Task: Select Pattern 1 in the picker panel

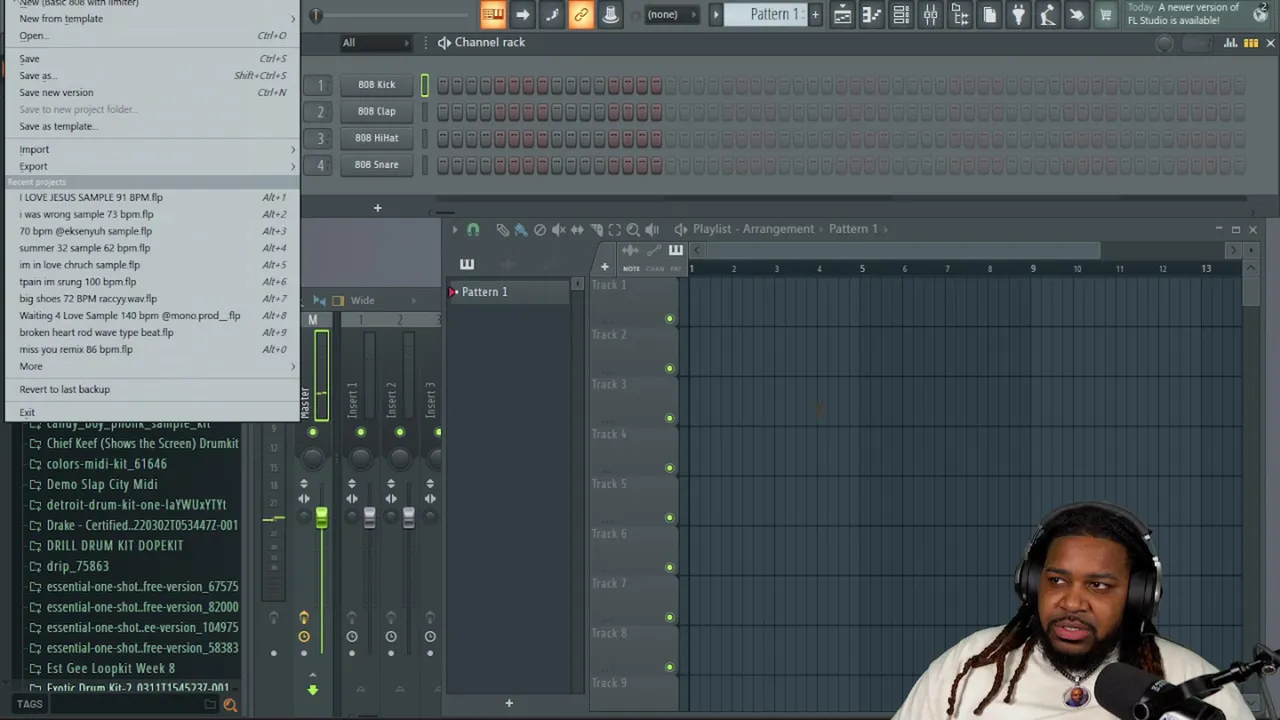Action: 510,292
